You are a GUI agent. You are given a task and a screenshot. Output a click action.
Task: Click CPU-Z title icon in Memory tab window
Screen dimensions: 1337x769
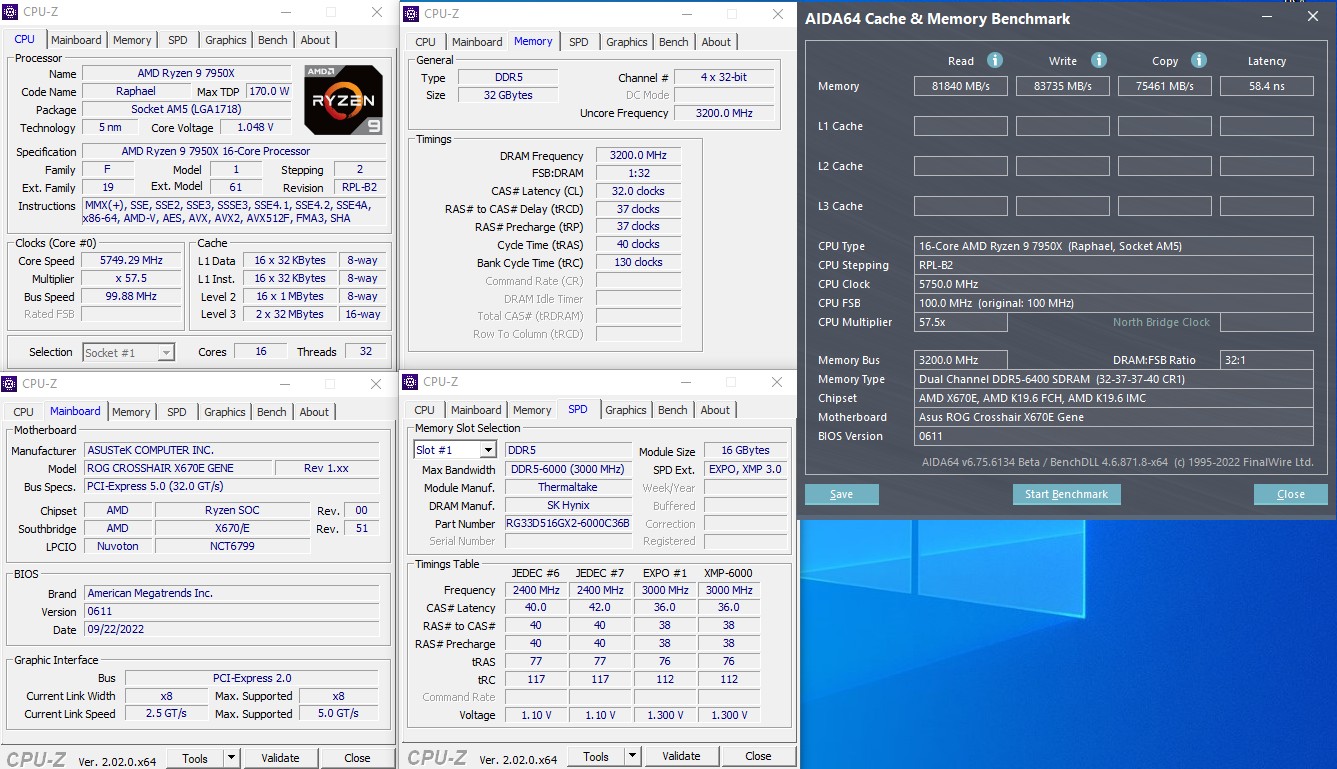click(x=412, y=14)
